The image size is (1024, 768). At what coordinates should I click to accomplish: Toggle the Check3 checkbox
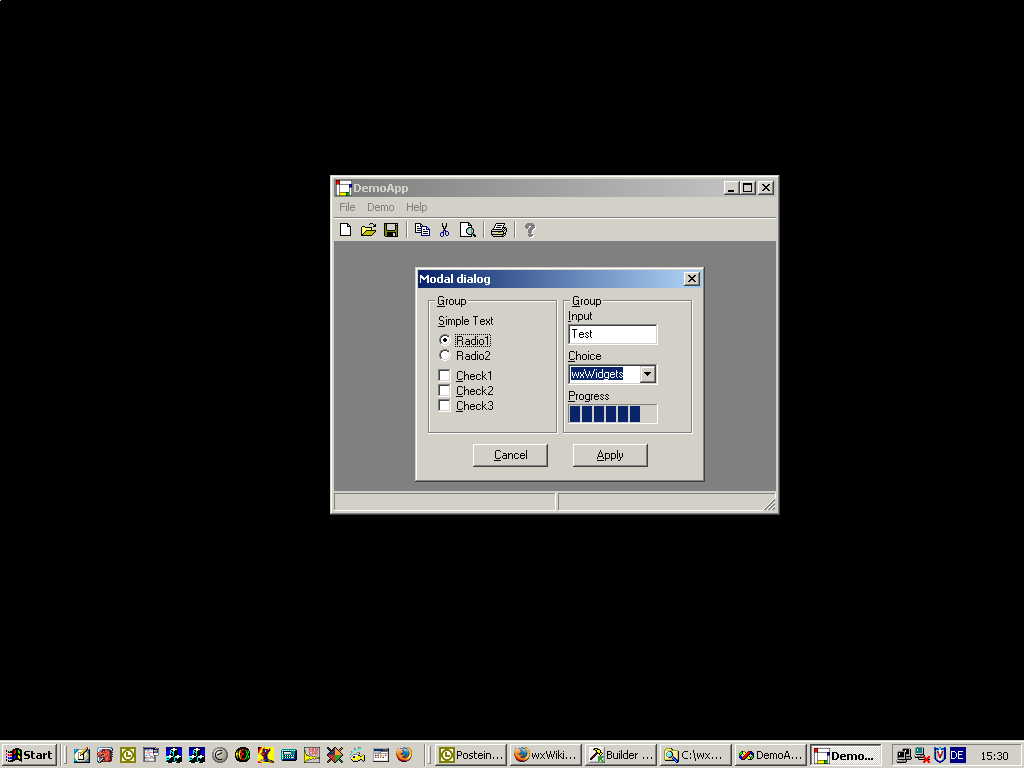click(445, 406)
